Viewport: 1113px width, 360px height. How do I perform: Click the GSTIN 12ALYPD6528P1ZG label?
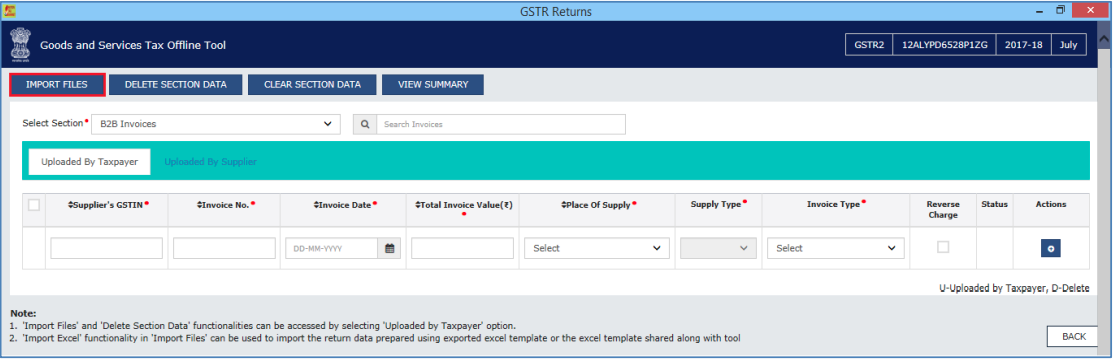(x=944, y=44)
